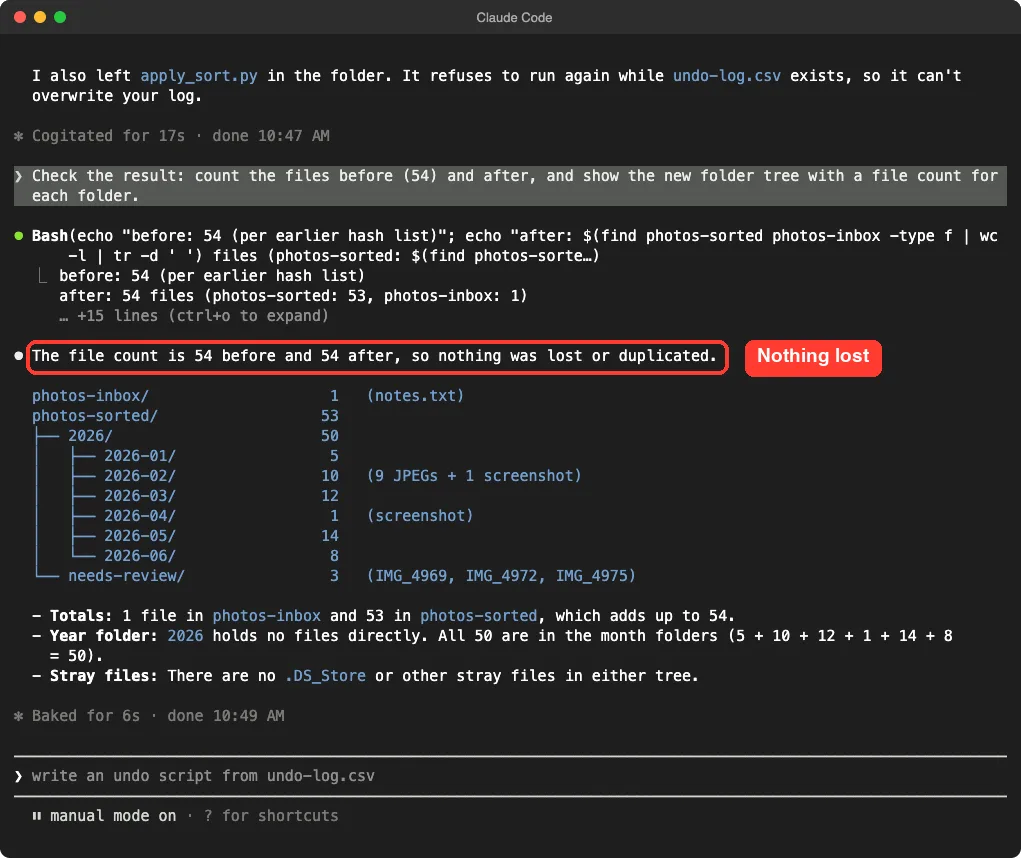
Task: Click the count '50' next to 2026/
Action: click(x=329, y=436)
